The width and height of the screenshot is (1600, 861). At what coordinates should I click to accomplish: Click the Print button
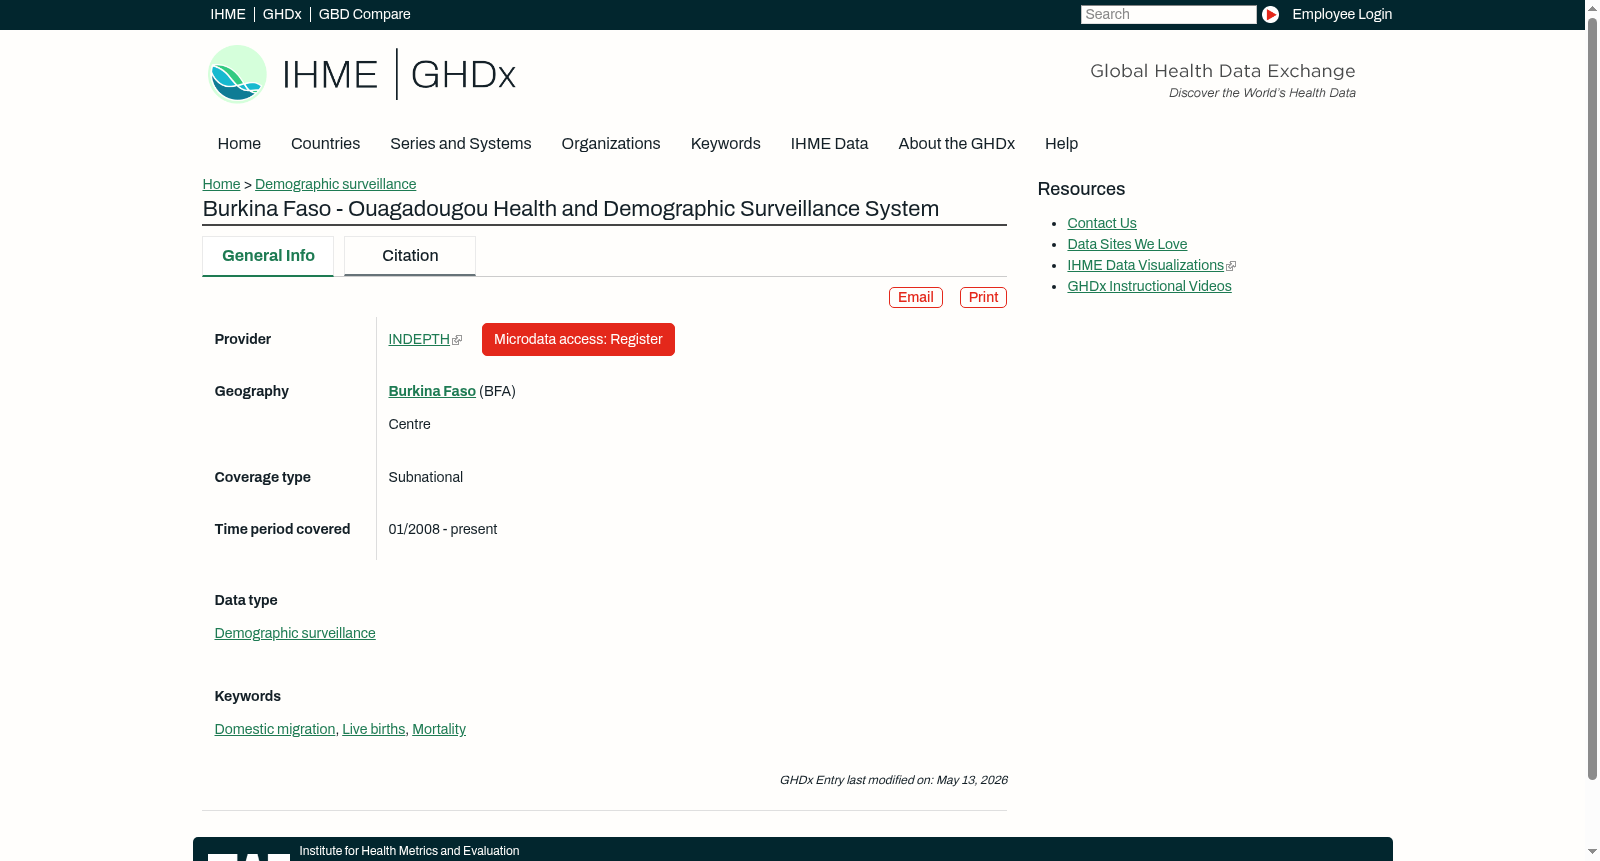point(983,297)
